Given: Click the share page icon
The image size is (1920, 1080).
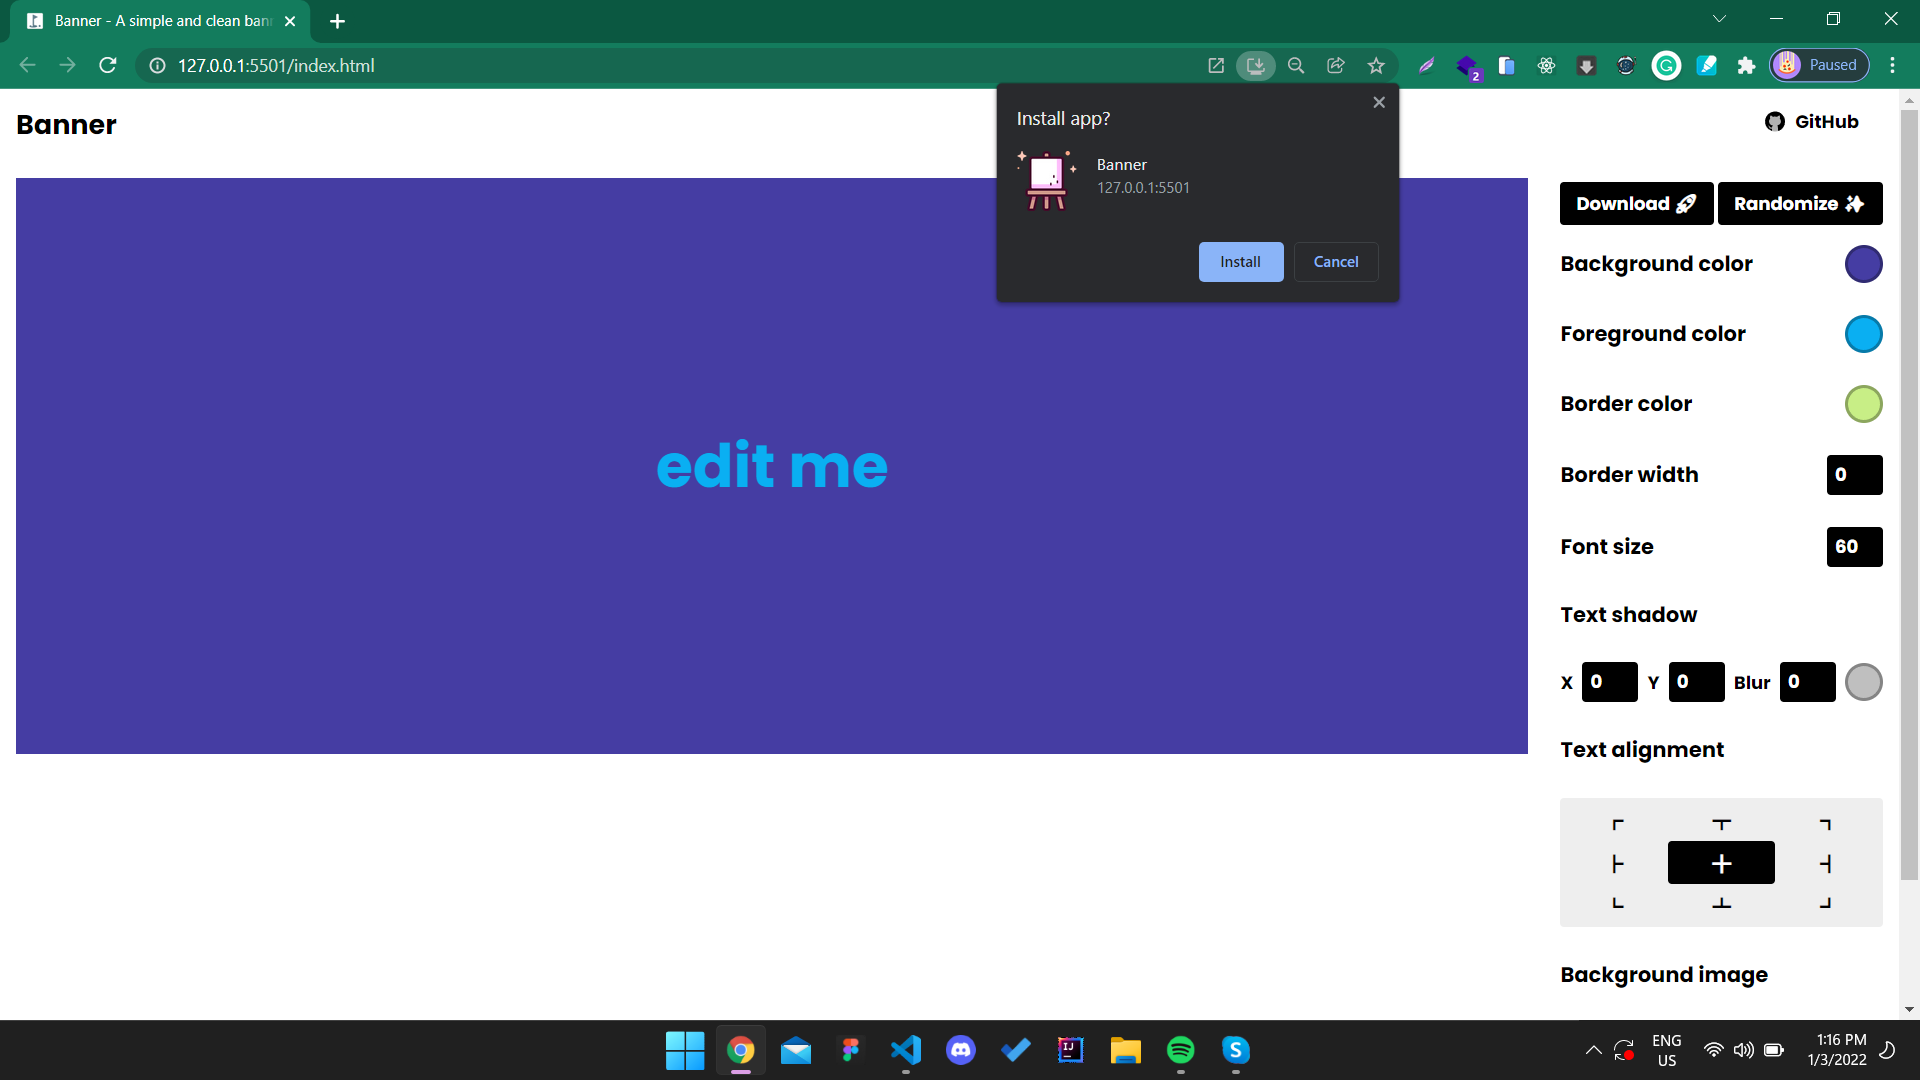Looking at the screenshot, I should point(1336,66).
